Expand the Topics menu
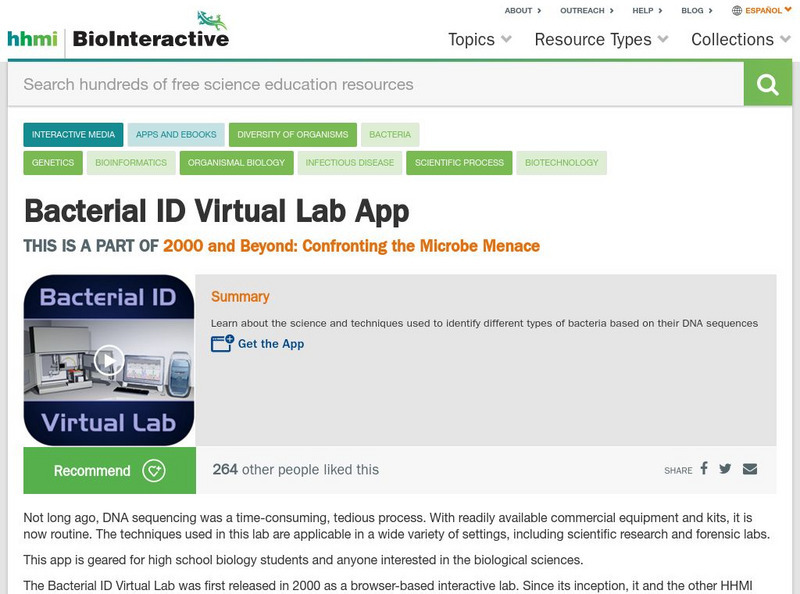800x594 pixels. pyautogui.click(x=480, y=39)
